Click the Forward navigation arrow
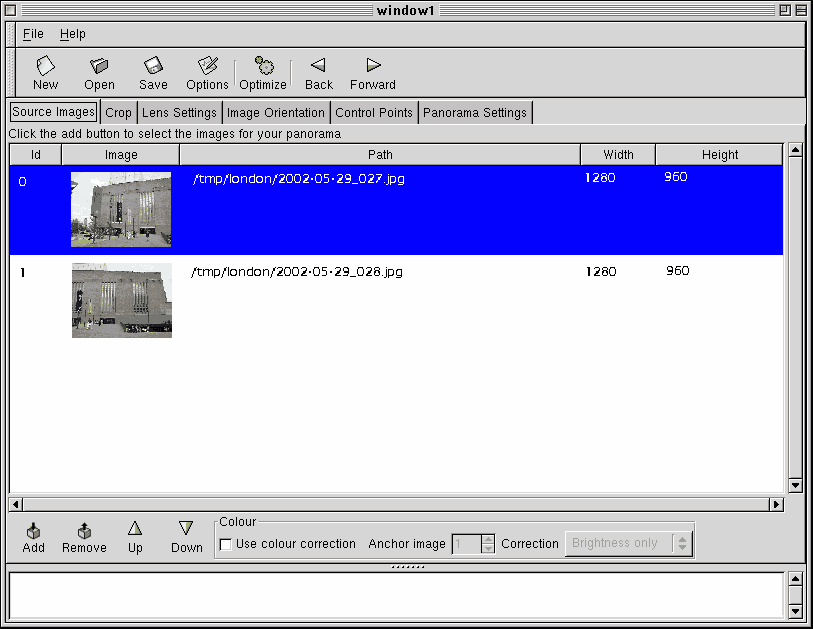 tap(372, 70)
